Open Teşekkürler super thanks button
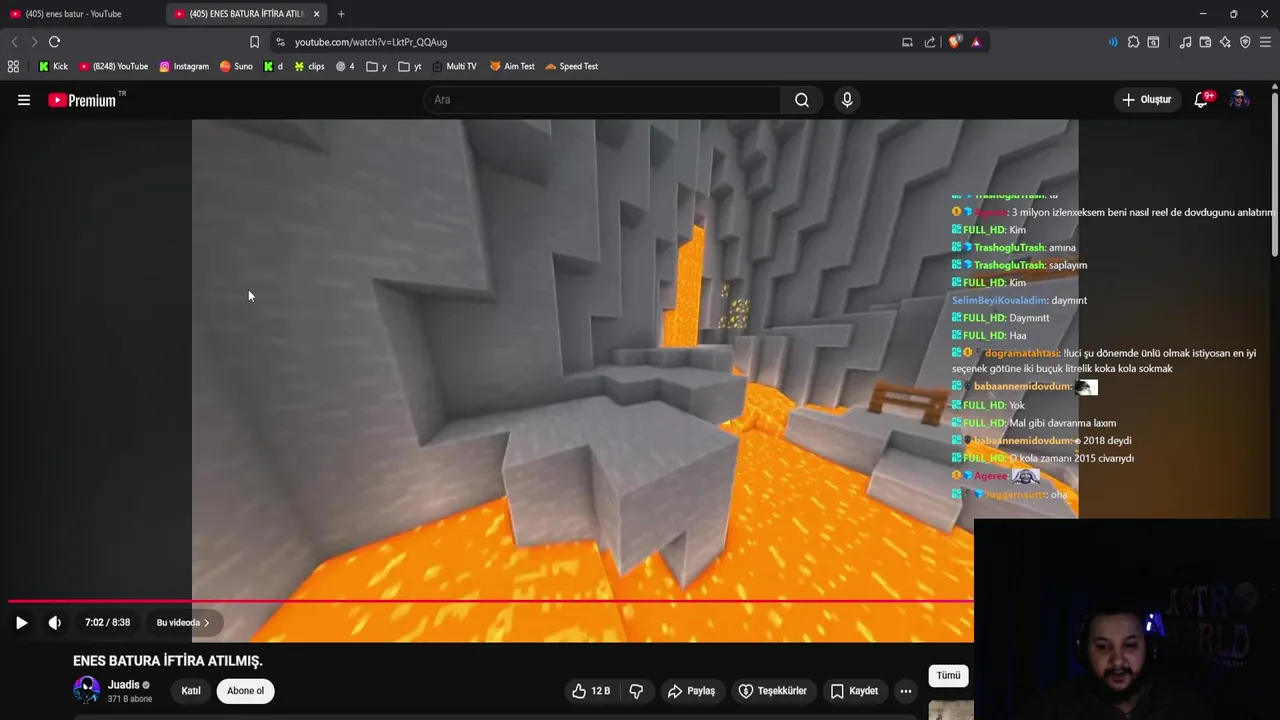 (x=772, y=691)
